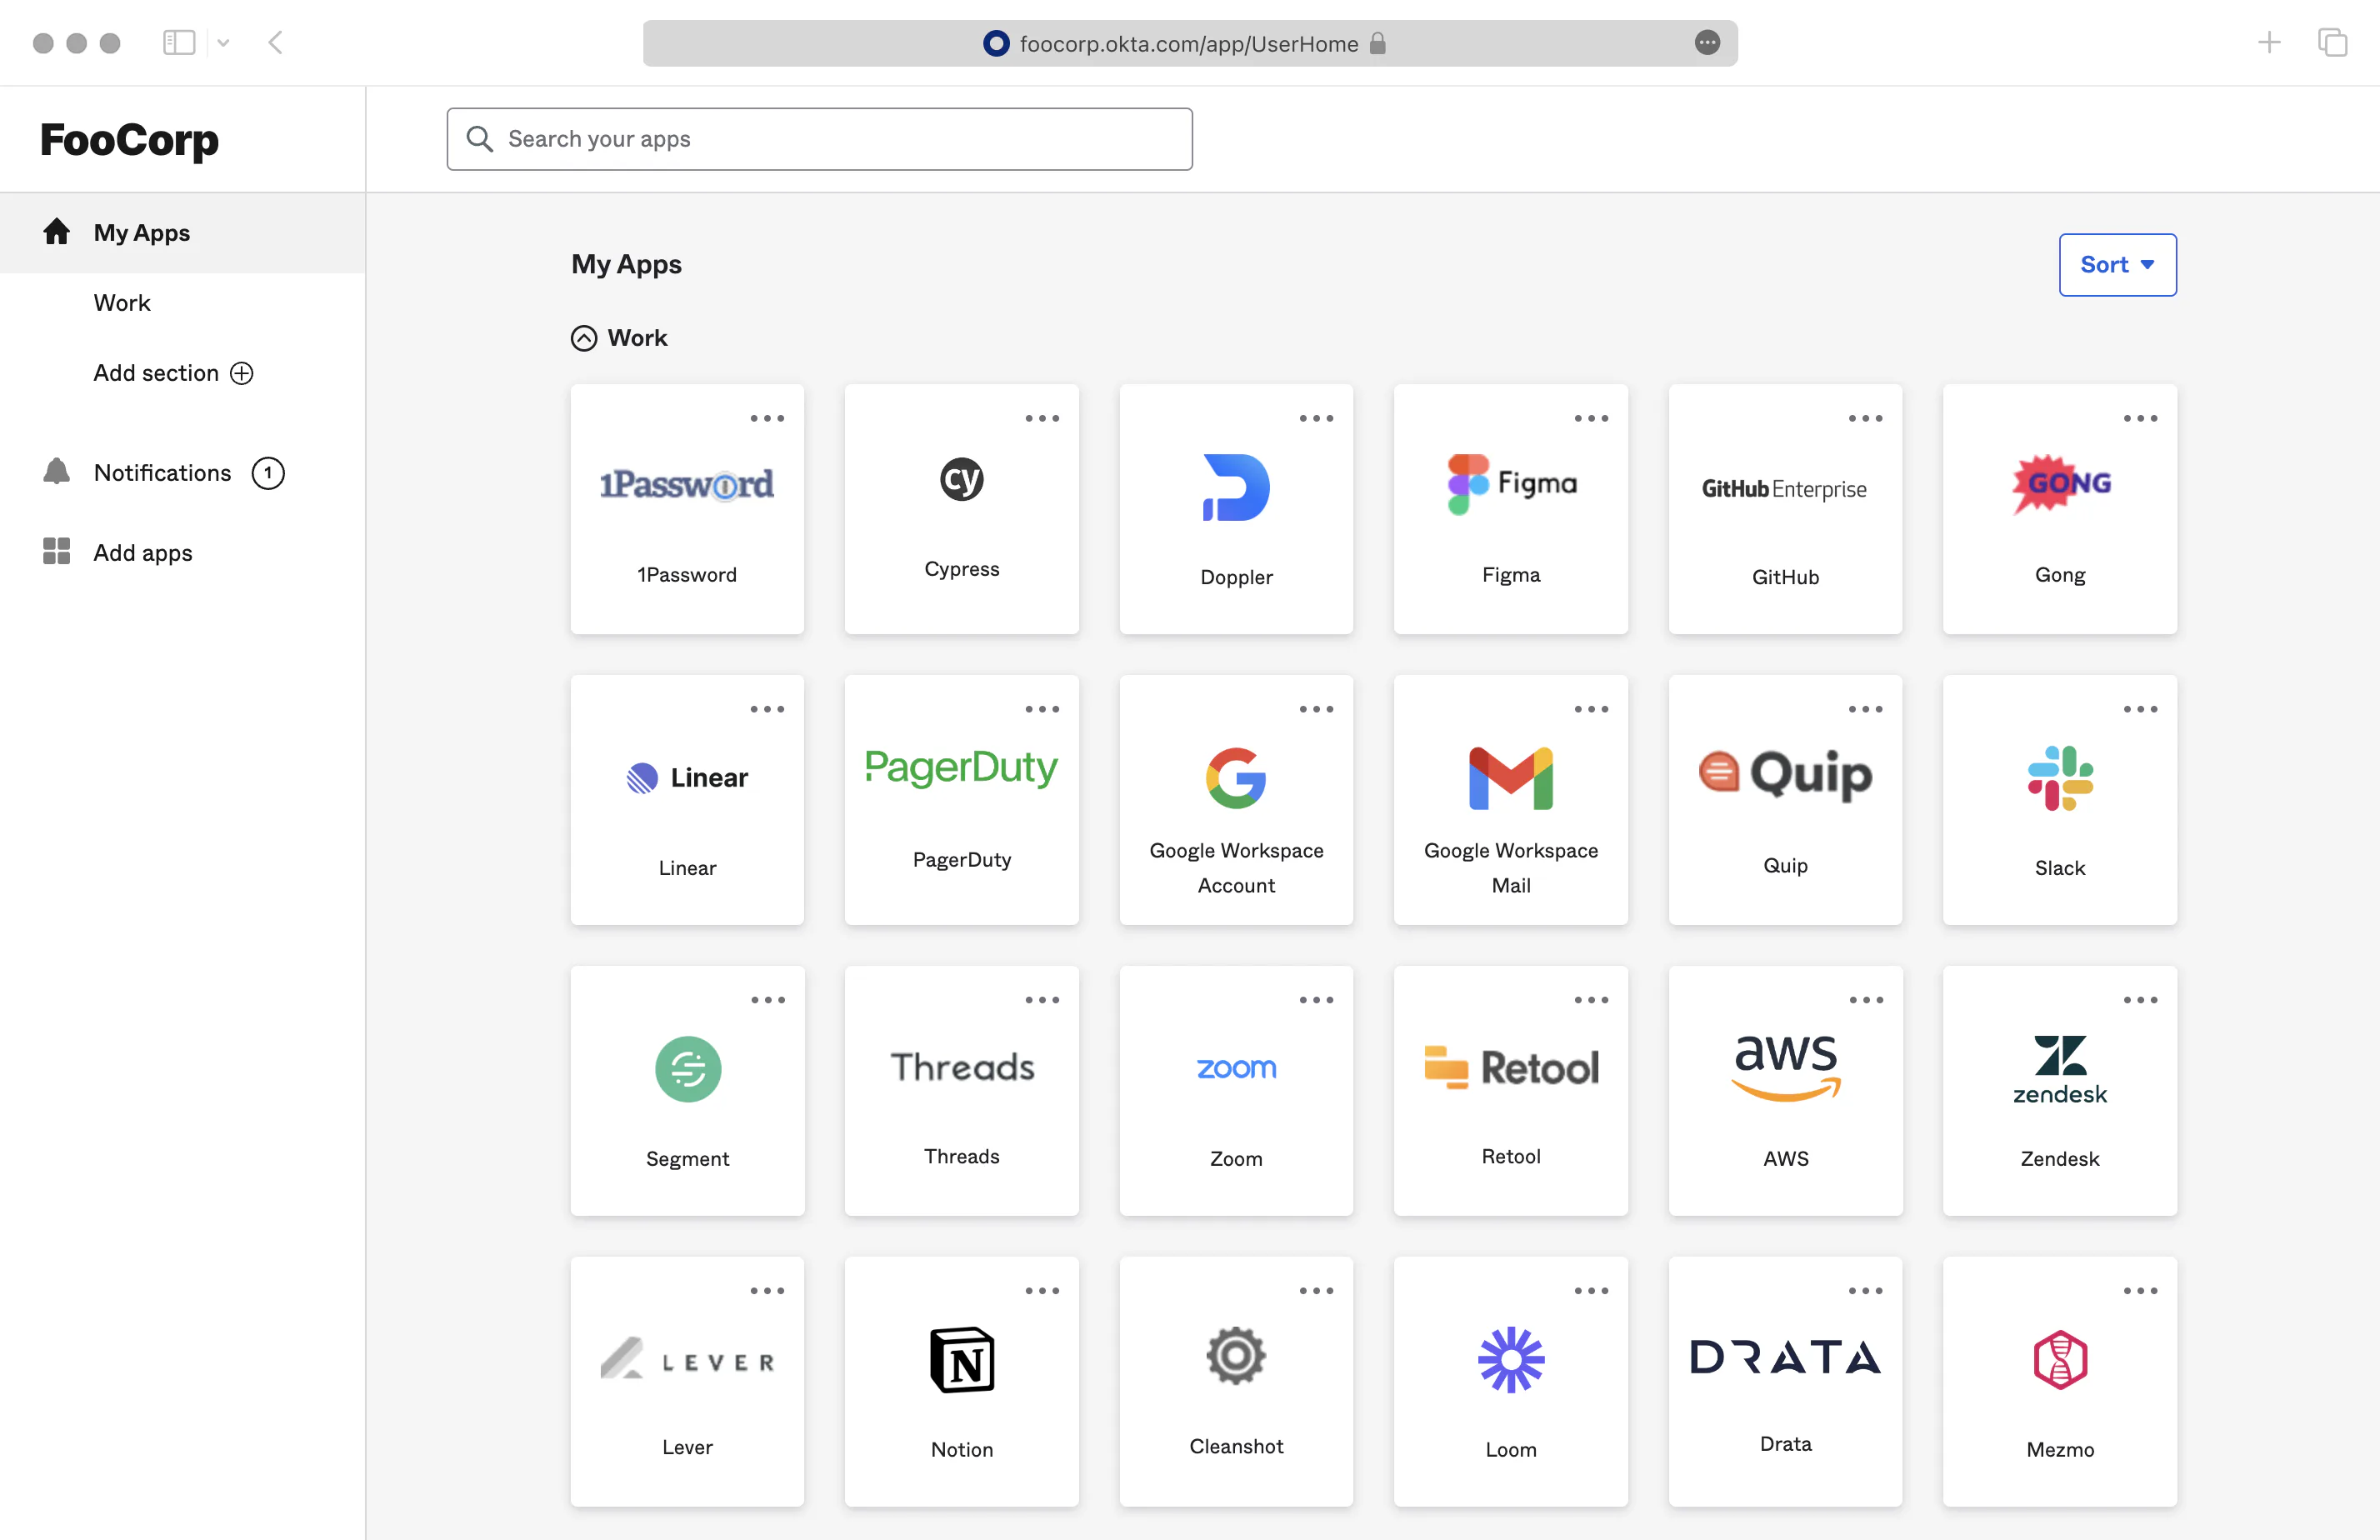Click the Search your apps field
Image resolution: width=2380 pixels, height=1540 pixels.
coord(819,139)
